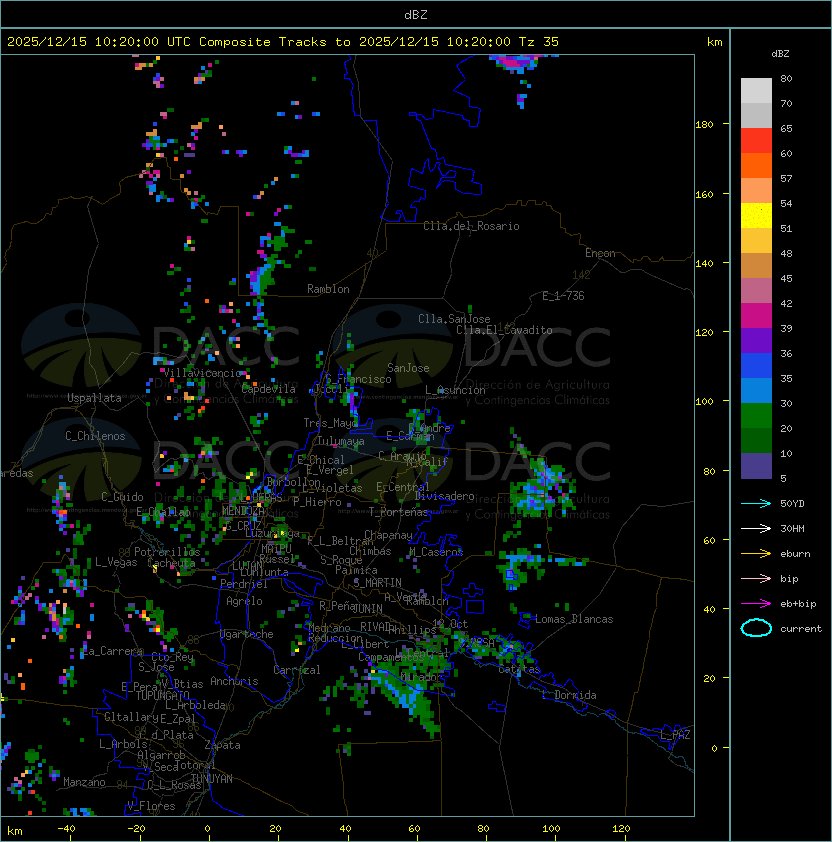Image resolution: width=832 pixels, height=842 pixels.
Task: Pick the magenta swatch in dBZ color scale
Action: (756, 316)
